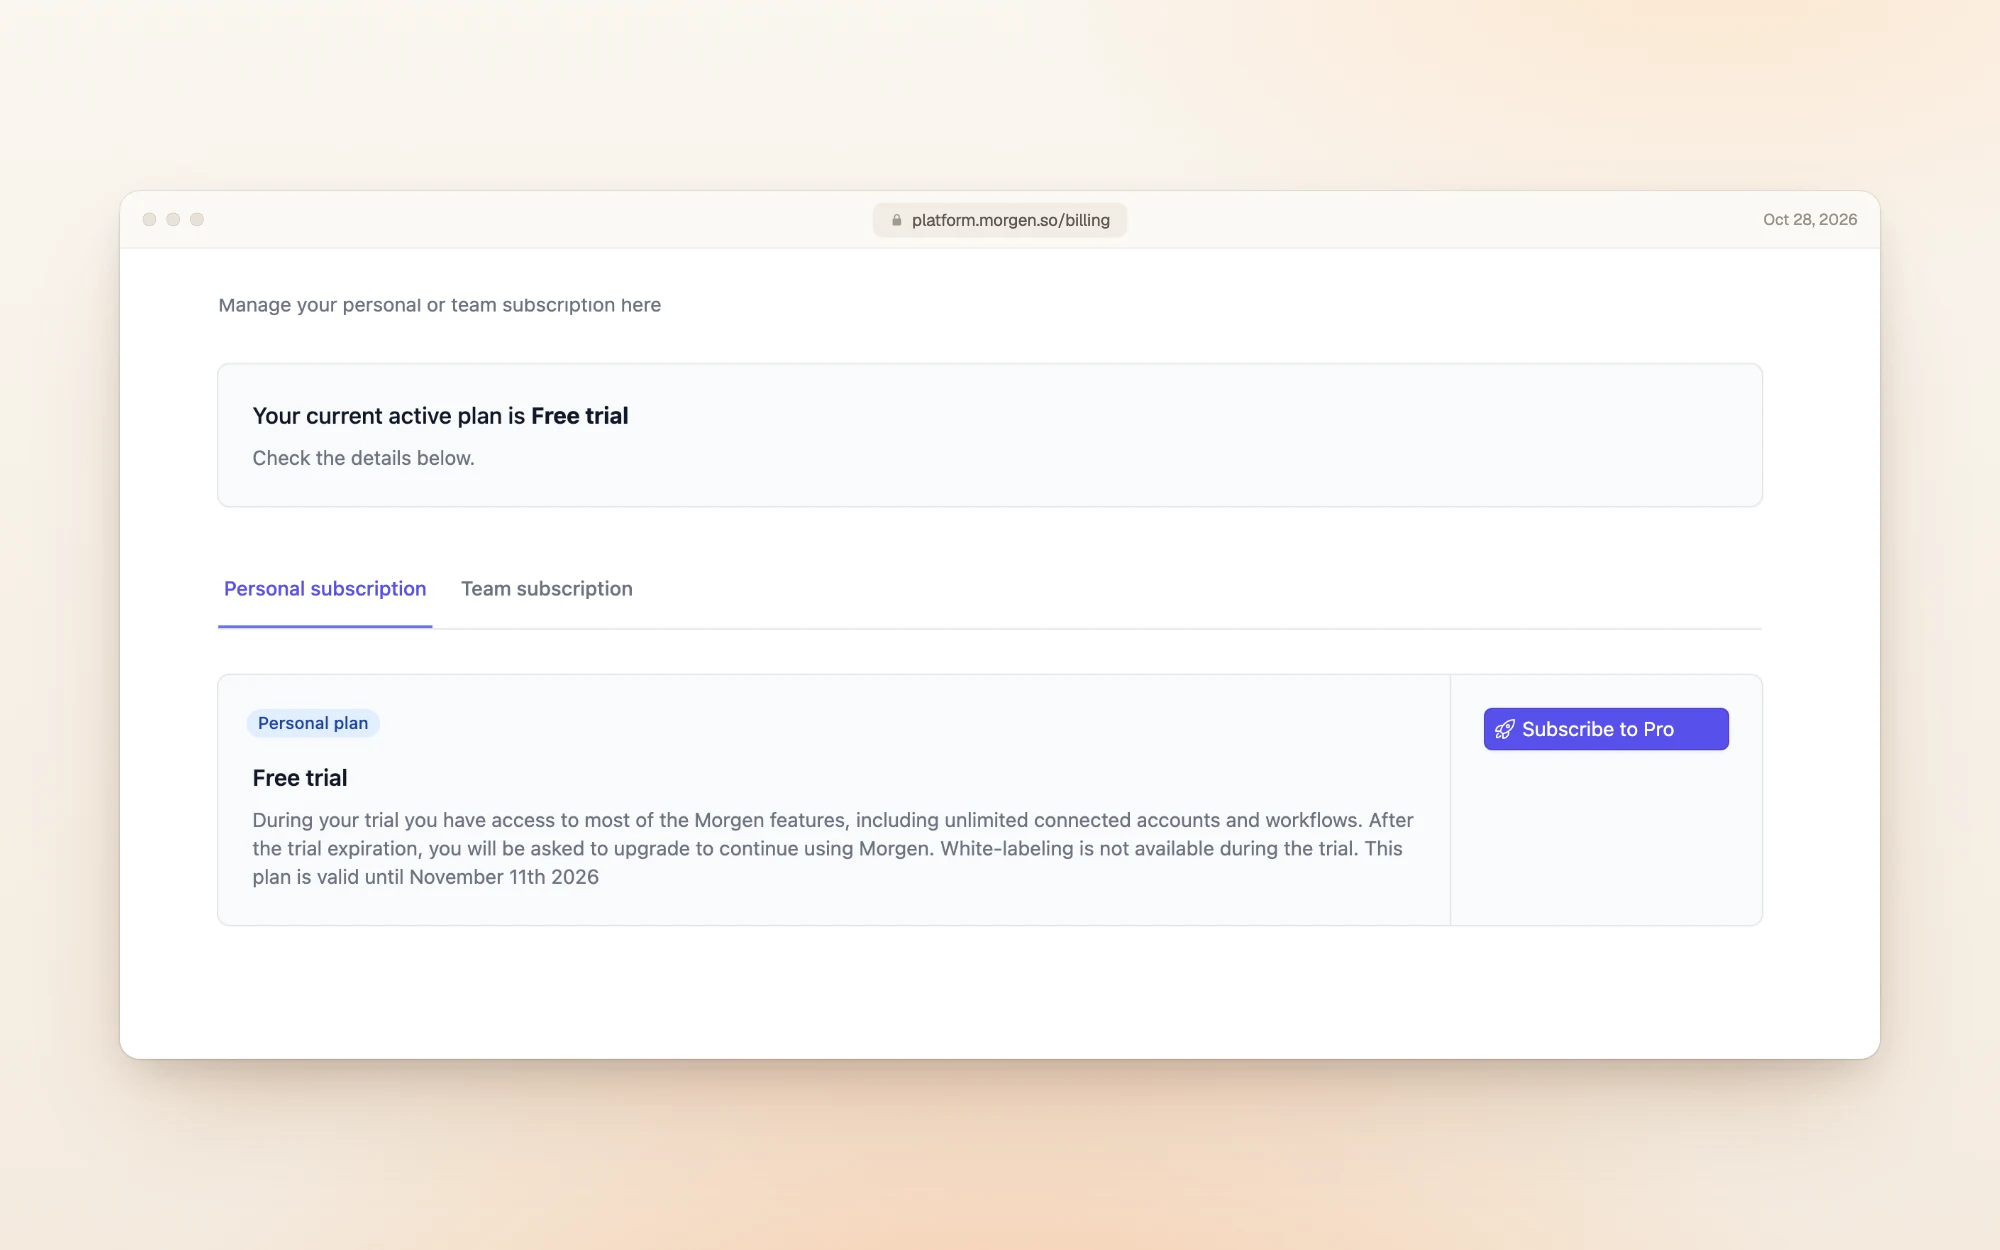
Task: Click the platform.morgen.so/billing address field
Action: (1000, 220)
